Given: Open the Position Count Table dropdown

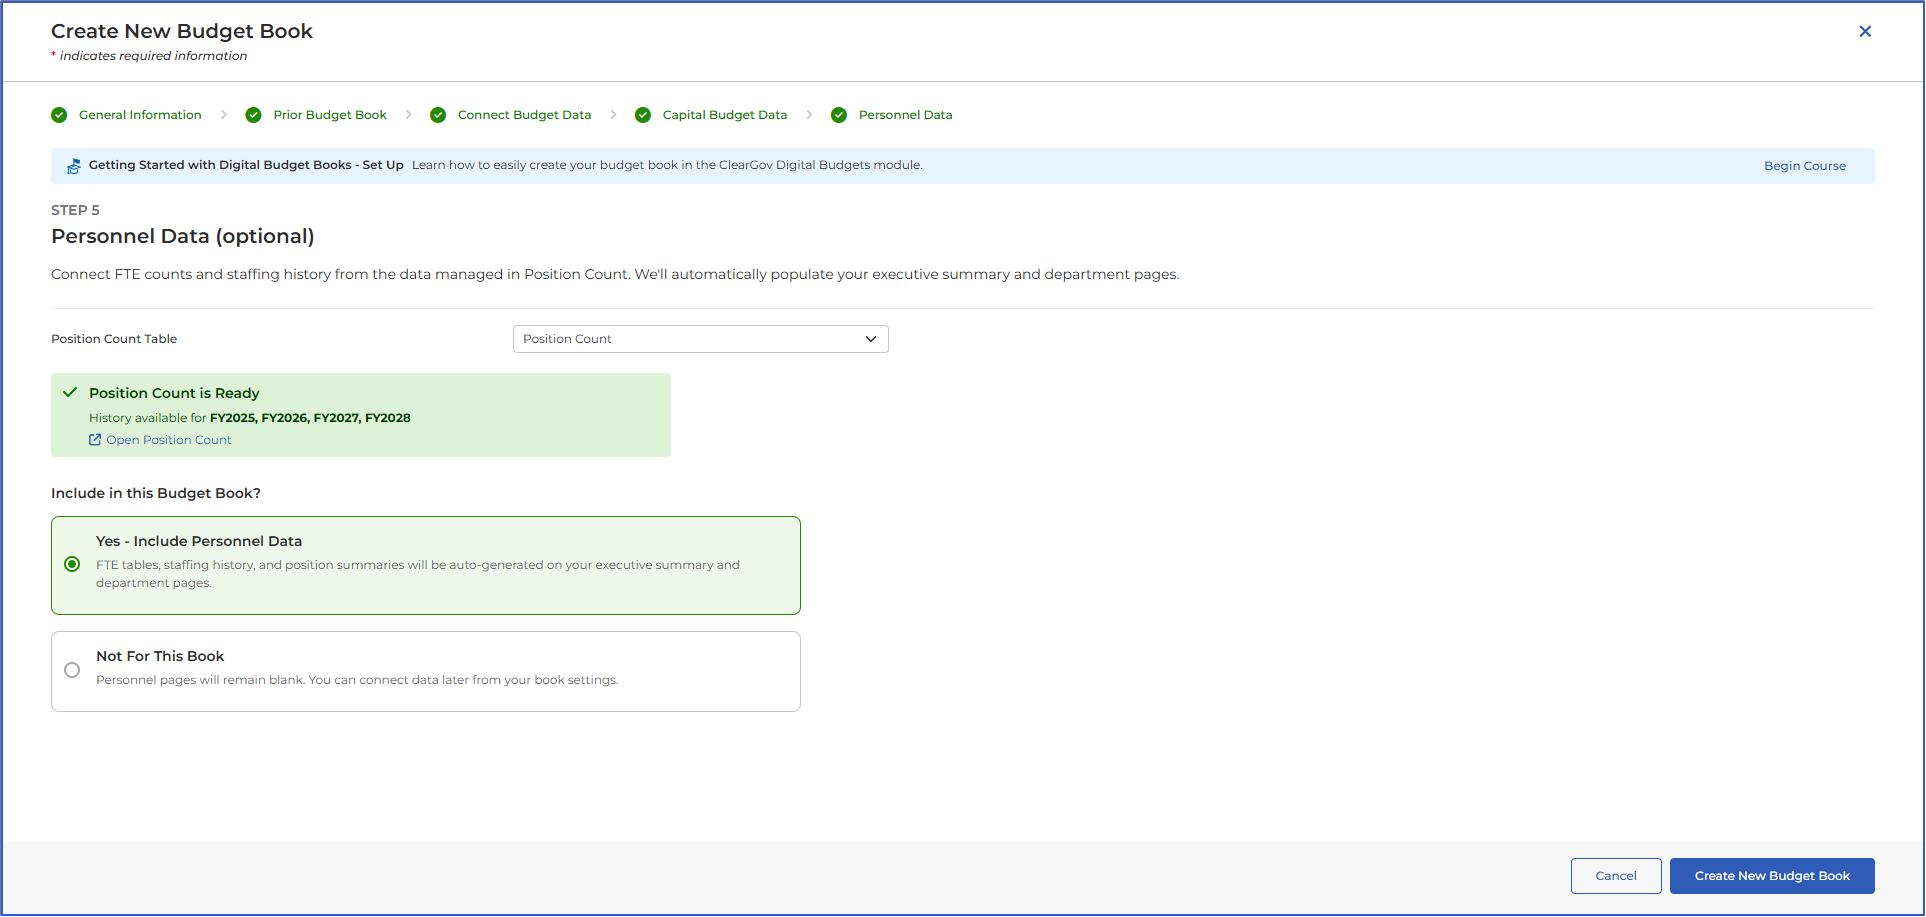Looking at the screenshot, I should tap(700, 339).
